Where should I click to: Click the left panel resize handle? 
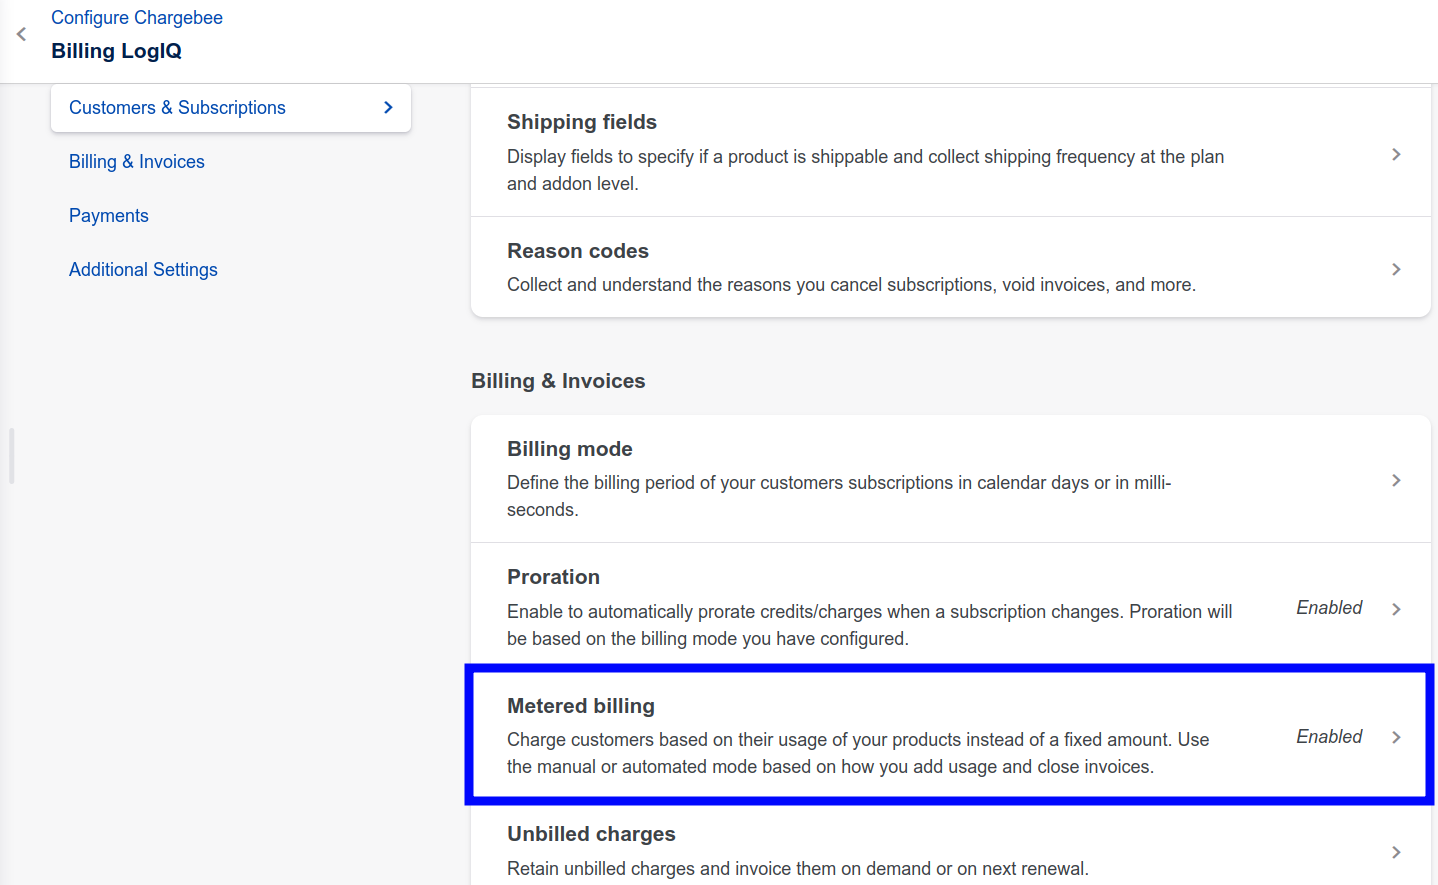11,456
